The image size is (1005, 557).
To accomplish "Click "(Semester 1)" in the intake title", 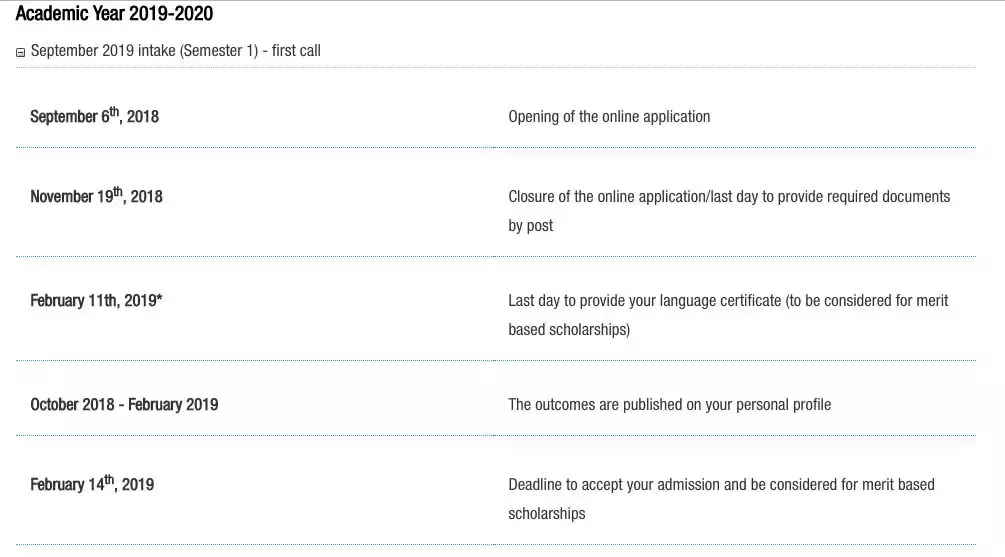I will click(x=219, y=51).
